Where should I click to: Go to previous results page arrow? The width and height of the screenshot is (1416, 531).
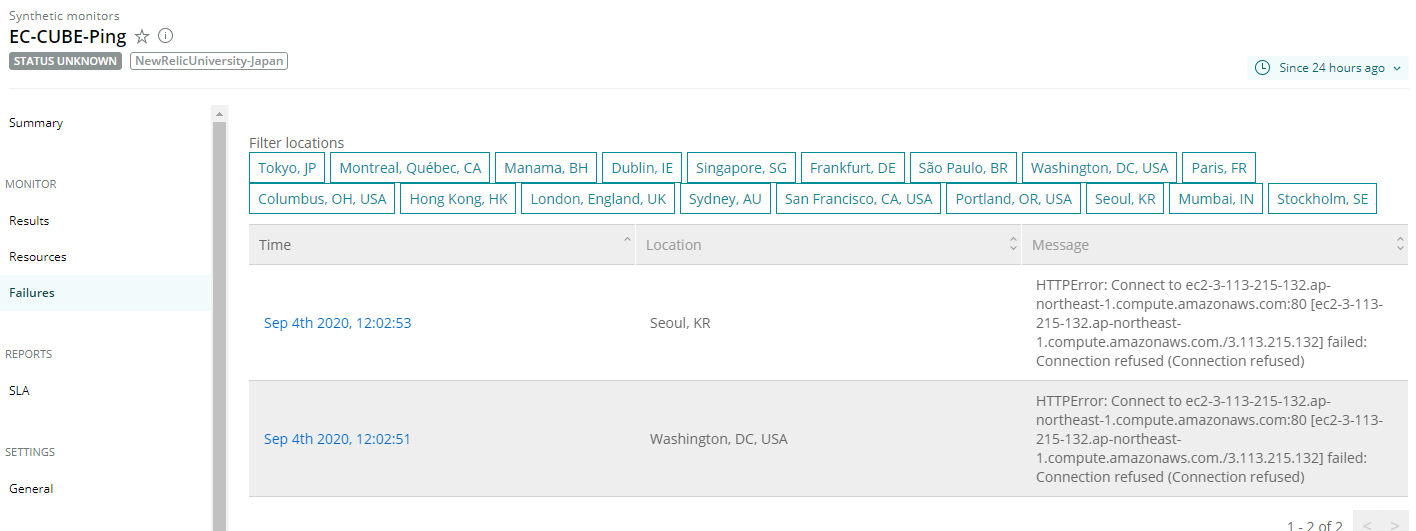1367,524
